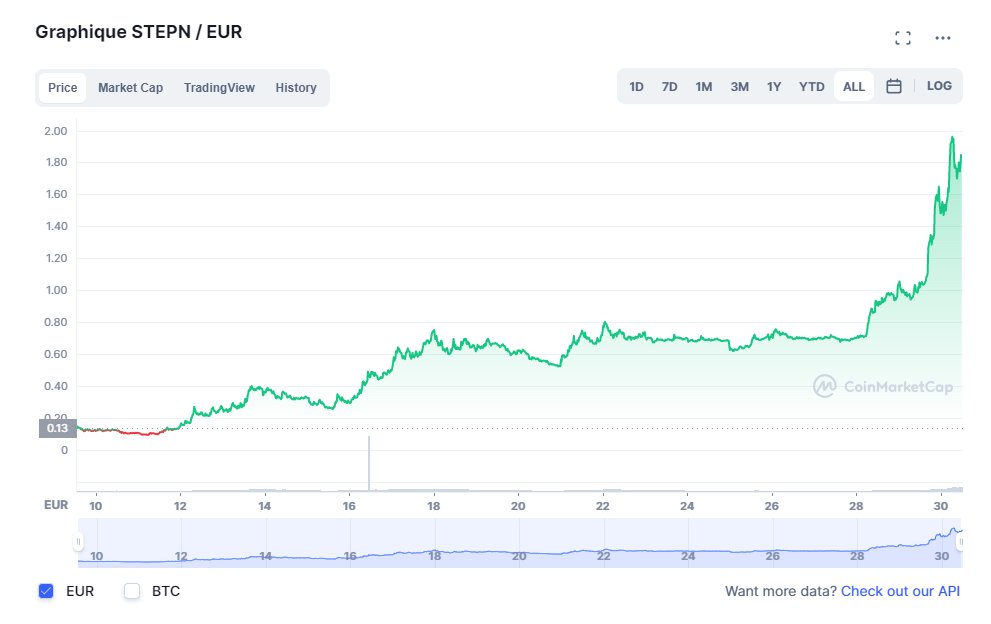Screen dimensions: 991x624
Task: Click the 0.13 price marker label
Action: 58,428
